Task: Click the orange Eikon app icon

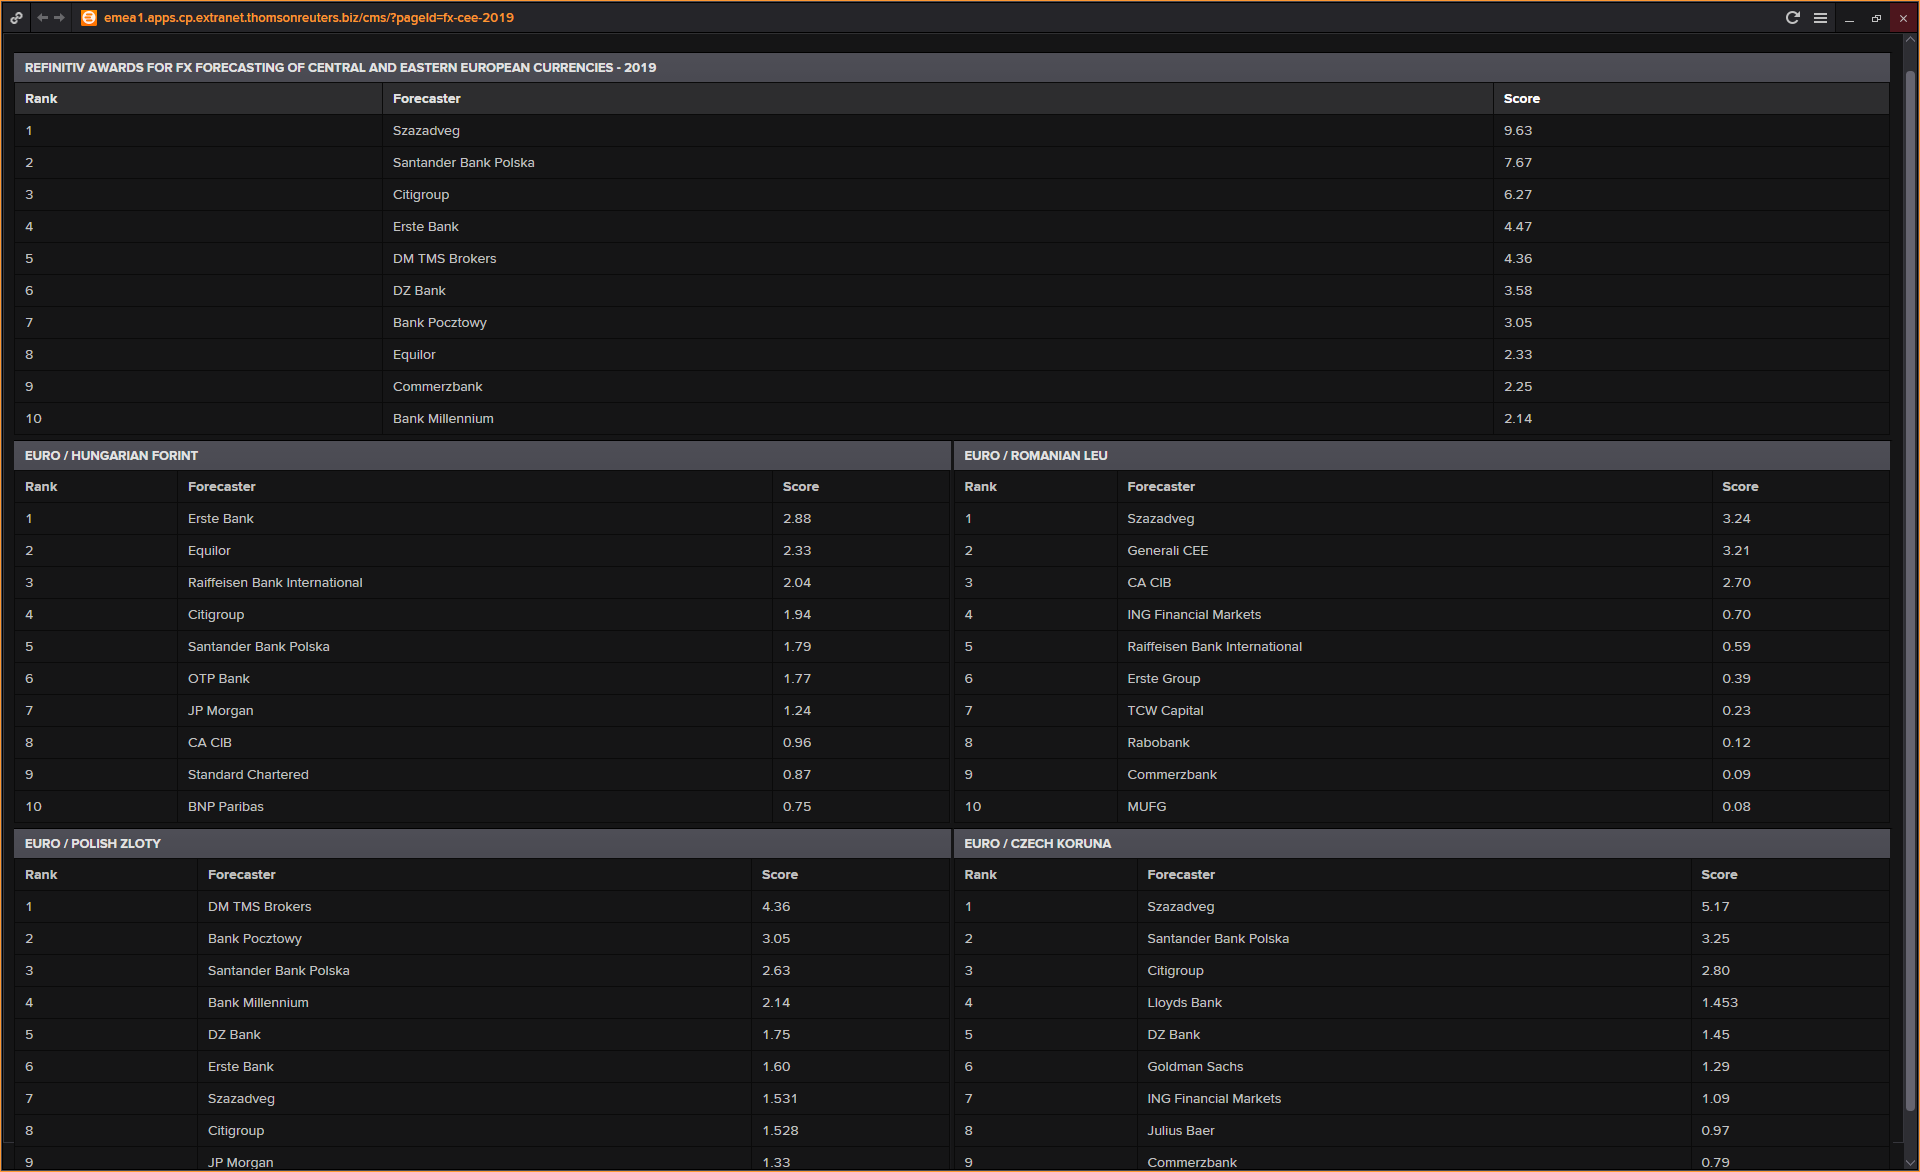Action: (89, 18)
